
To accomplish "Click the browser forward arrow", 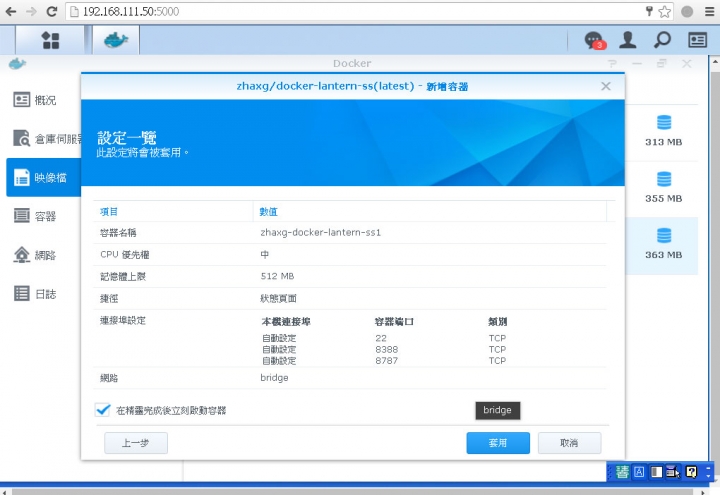I will coord(31,11).
